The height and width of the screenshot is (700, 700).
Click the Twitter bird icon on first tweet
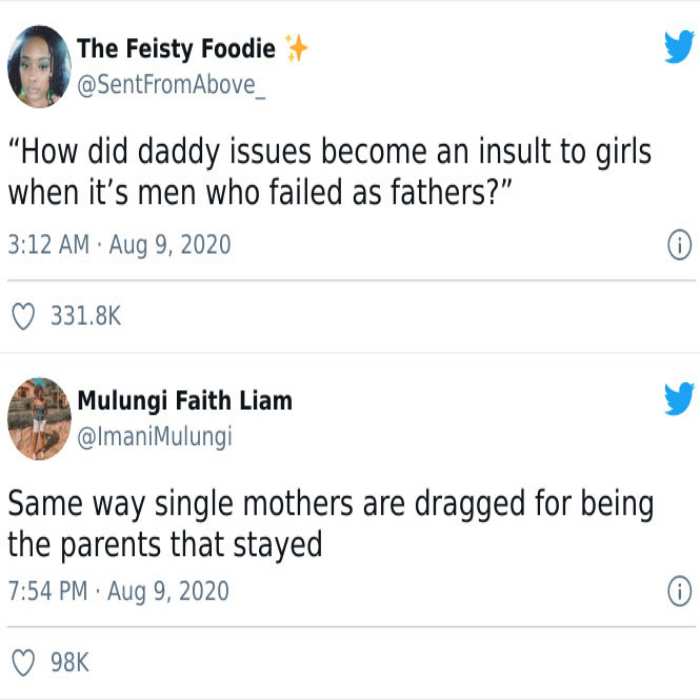(x=679, y=47)
